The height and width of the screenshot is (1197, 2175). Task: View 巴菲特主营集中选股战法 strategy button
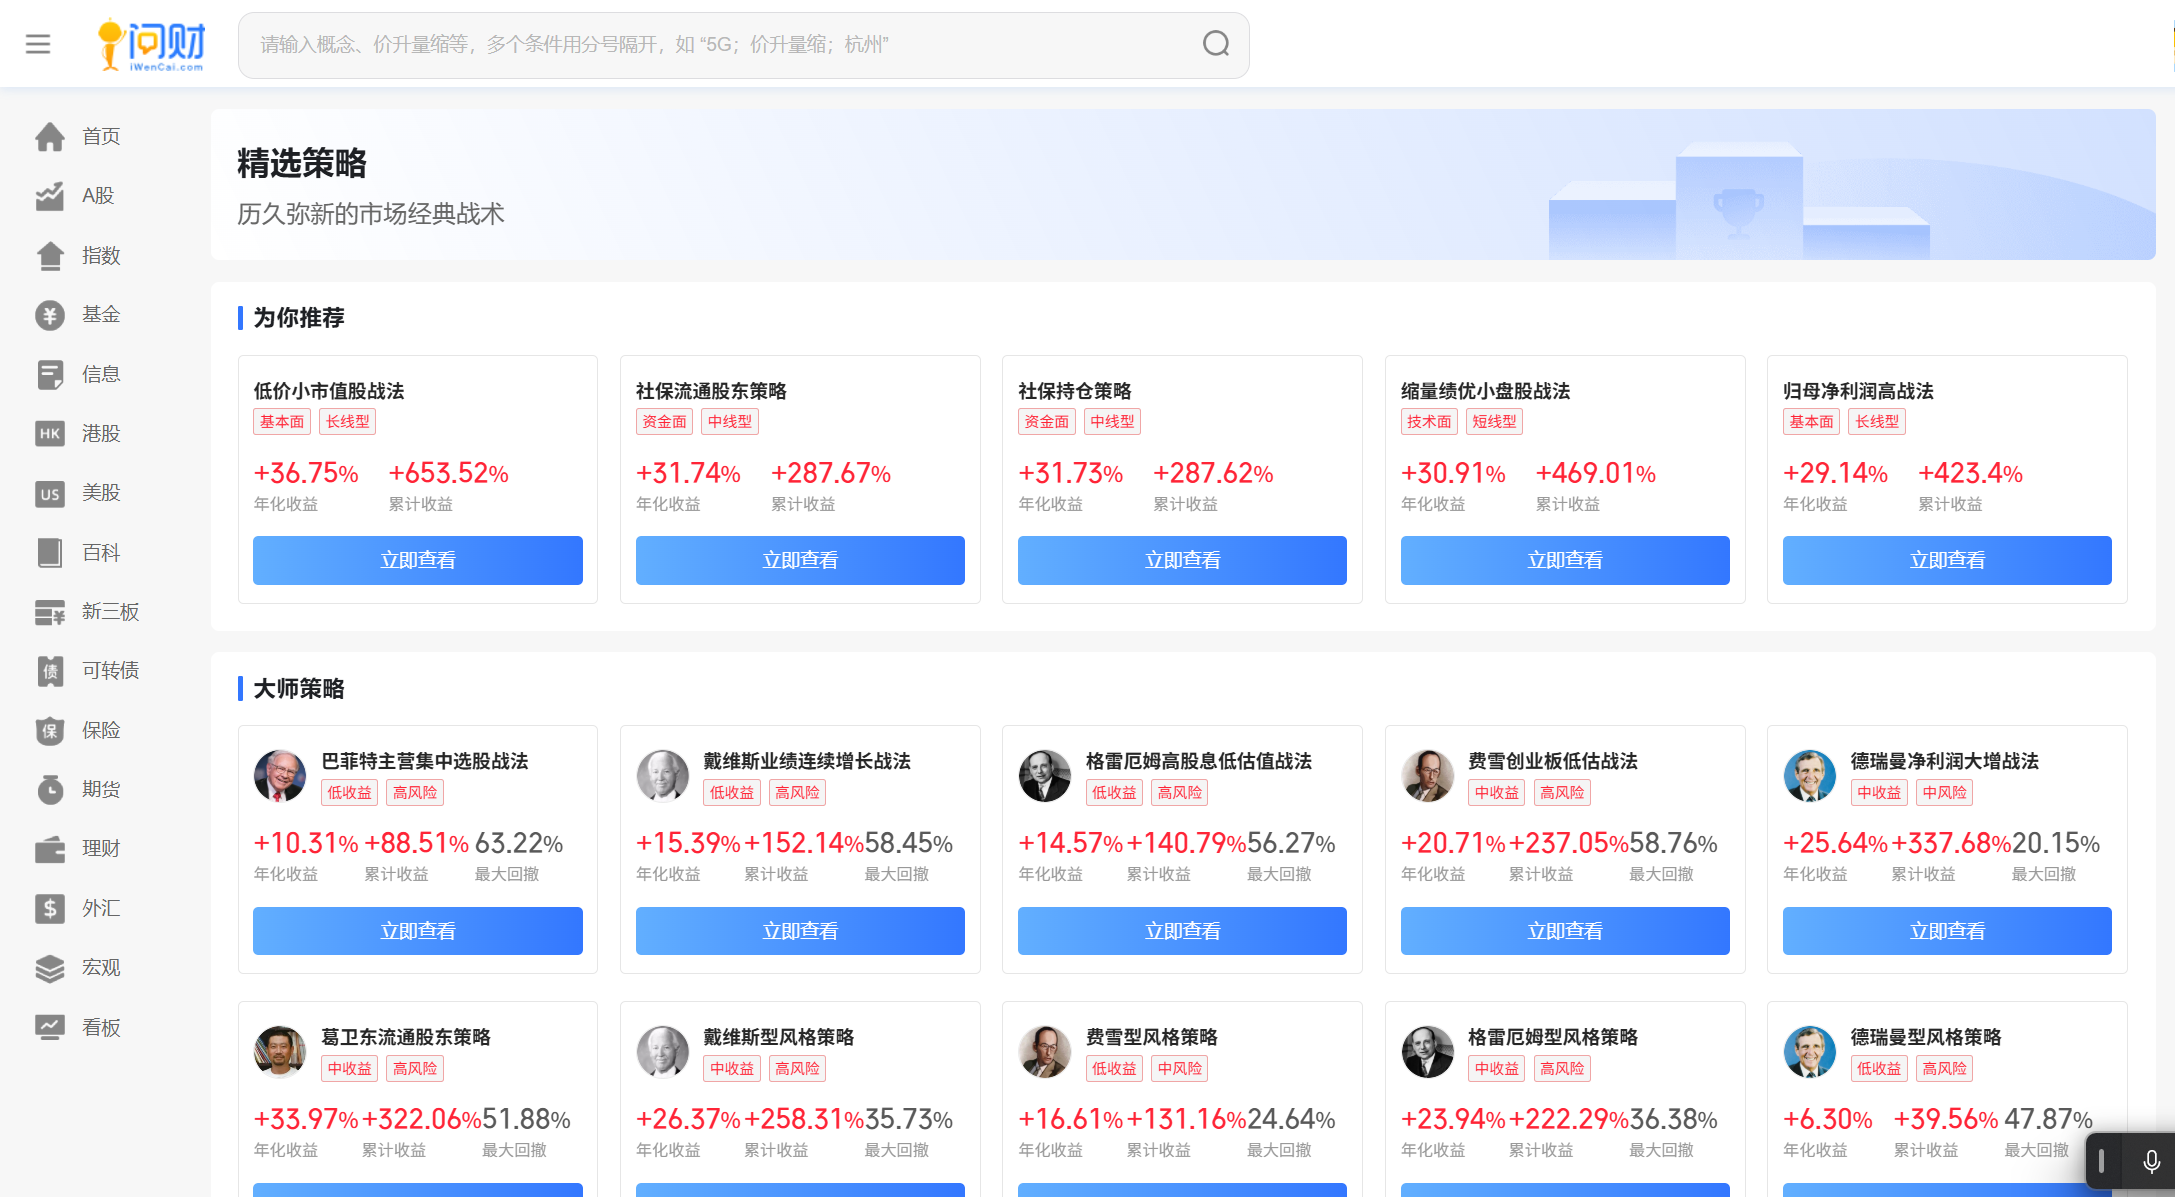pyautogui.click(x=417, y=931)
